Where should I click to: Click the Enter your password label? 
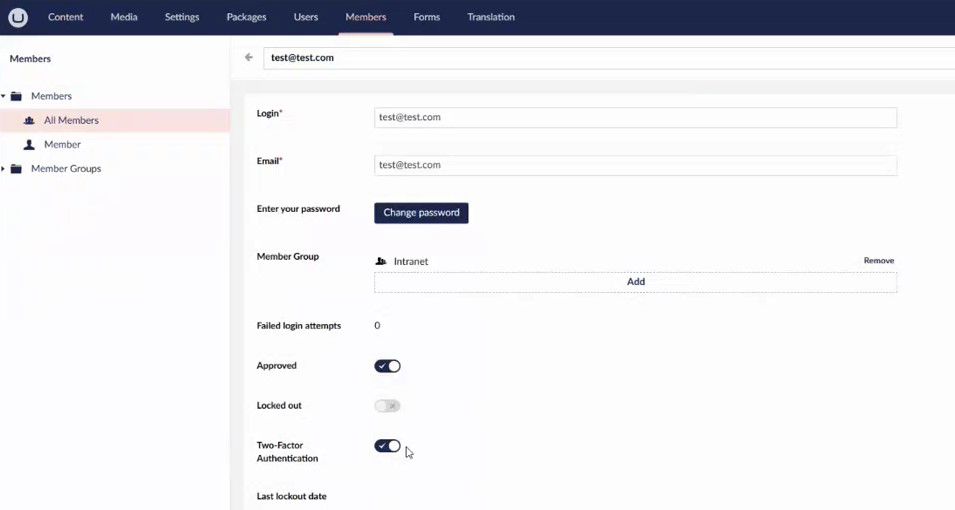point(298,208)
